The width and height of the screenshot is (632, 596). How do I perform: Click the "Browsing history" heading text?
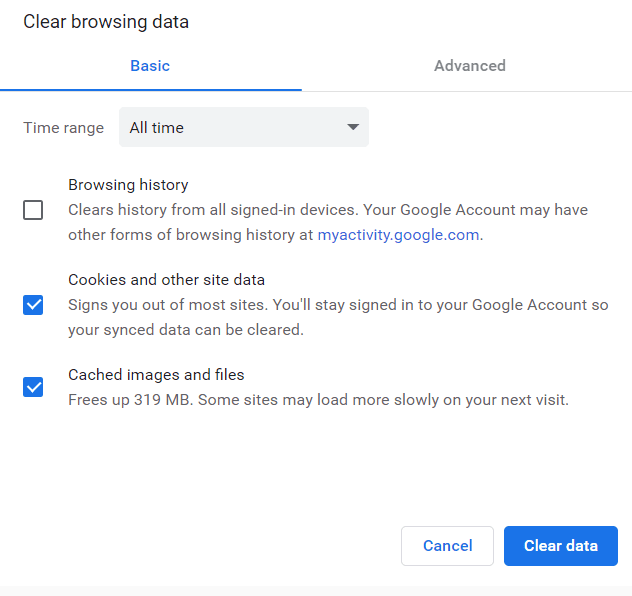click(128, 185)
